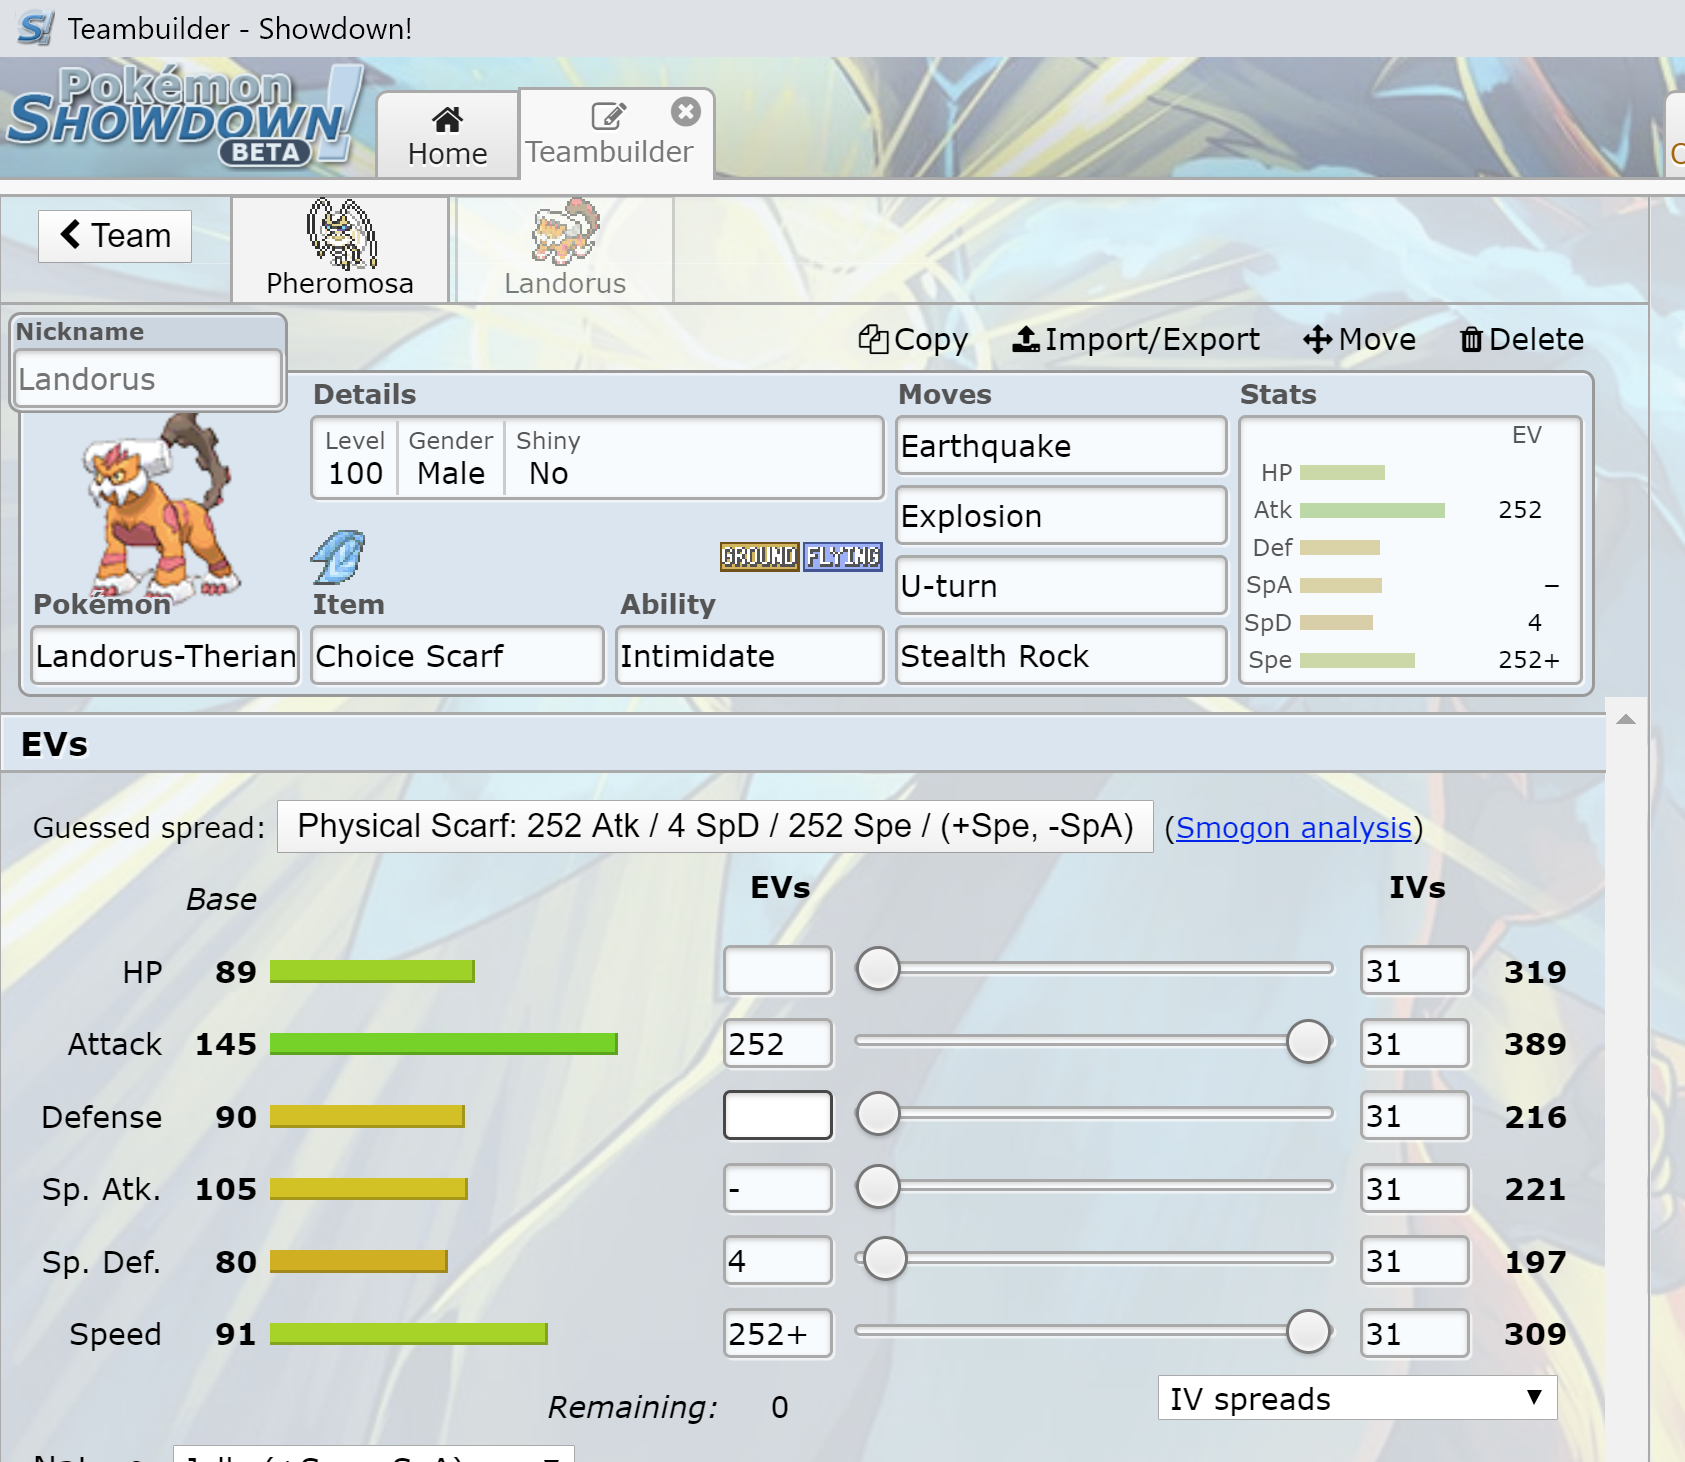1685x1462 pixels.
Task: Open Import/Export for this set
Action: [x=1135, y=340]
